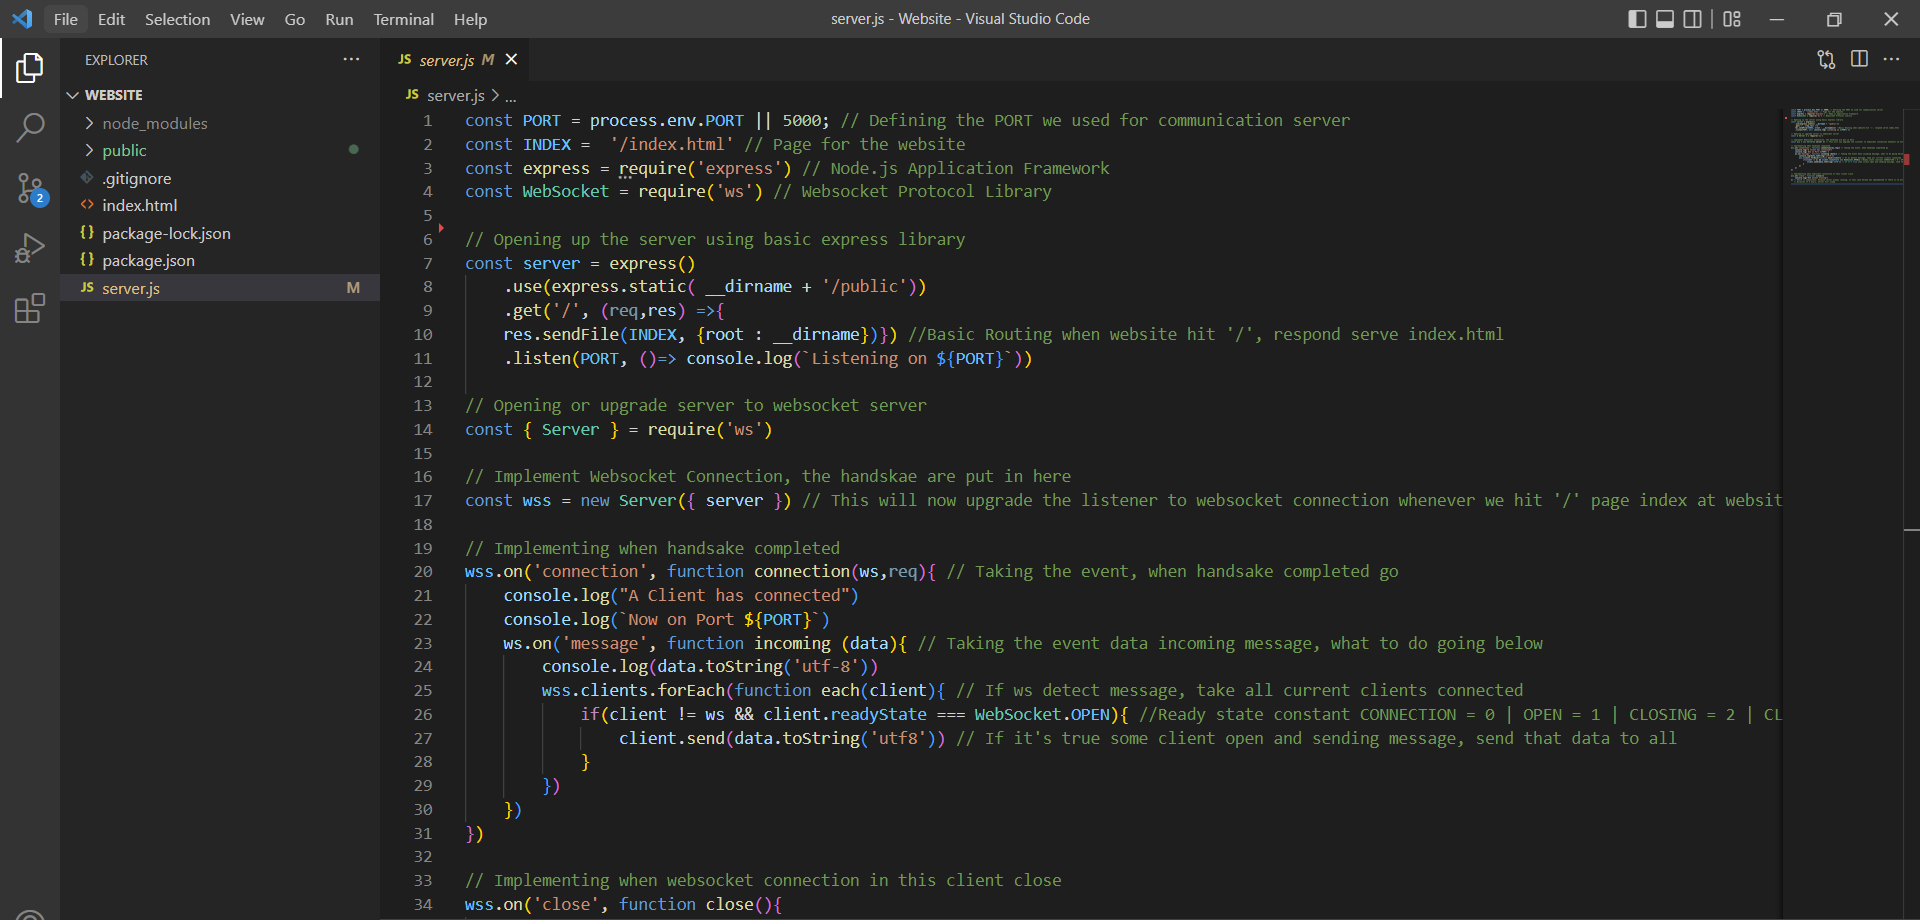Toggle the bottom panel layout button

(x=1665, y=19)
